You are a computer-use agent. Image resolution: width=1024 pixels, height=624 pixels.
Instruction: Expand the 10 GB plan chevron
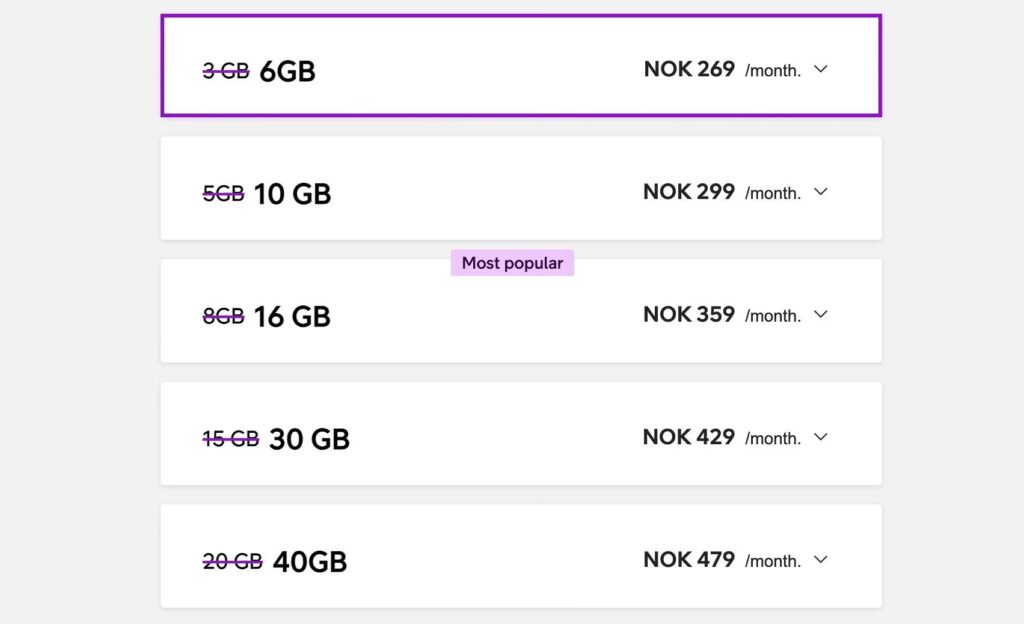pos(820,192)
